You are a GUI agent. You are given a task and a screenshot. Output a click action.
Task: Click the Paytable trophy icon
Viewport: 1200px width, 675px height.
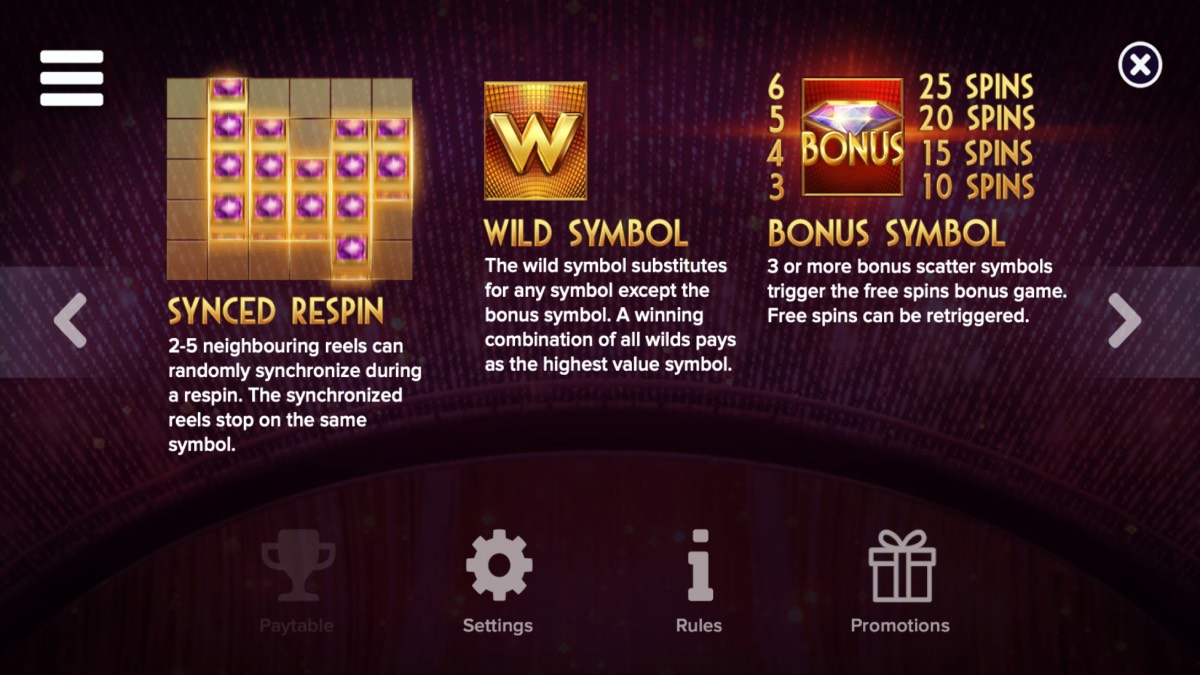click(297, 567)
